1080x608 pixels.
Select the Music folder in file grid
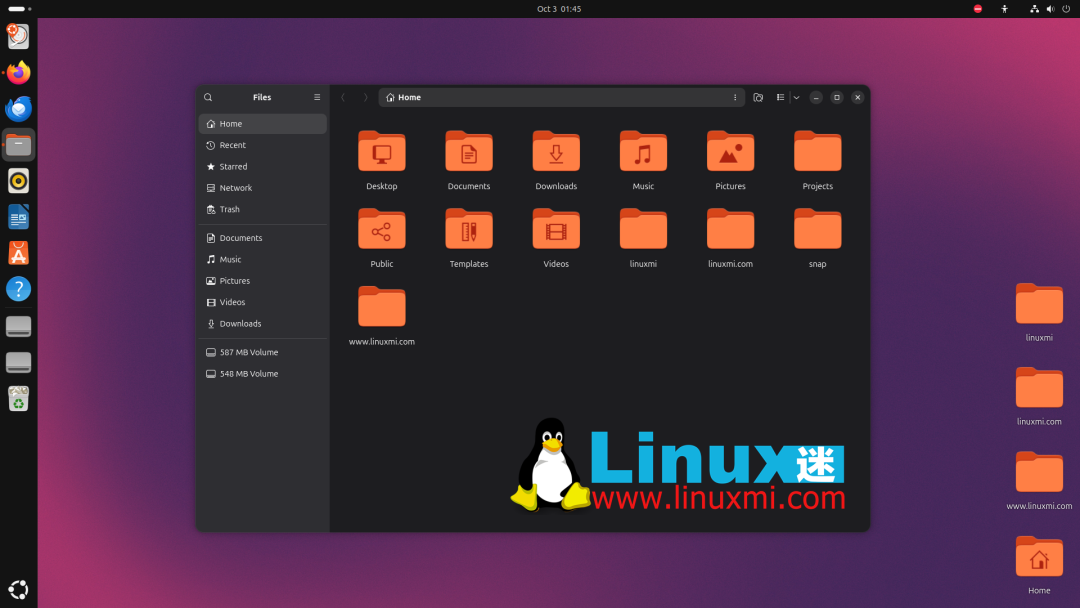click(x=643, y=151)
